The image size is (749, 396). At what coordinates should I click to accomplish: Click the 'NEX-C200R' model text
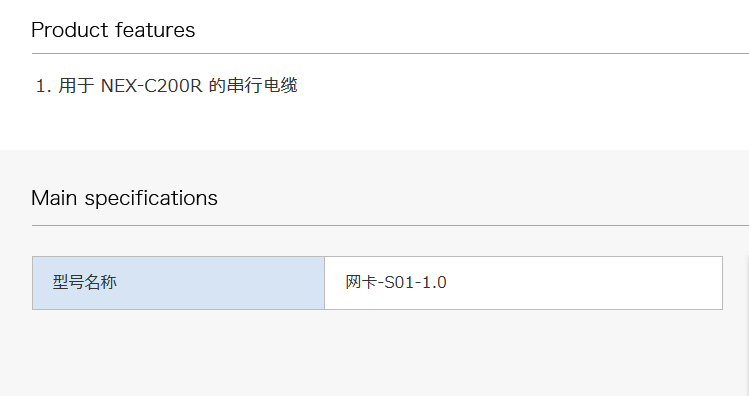151,86
